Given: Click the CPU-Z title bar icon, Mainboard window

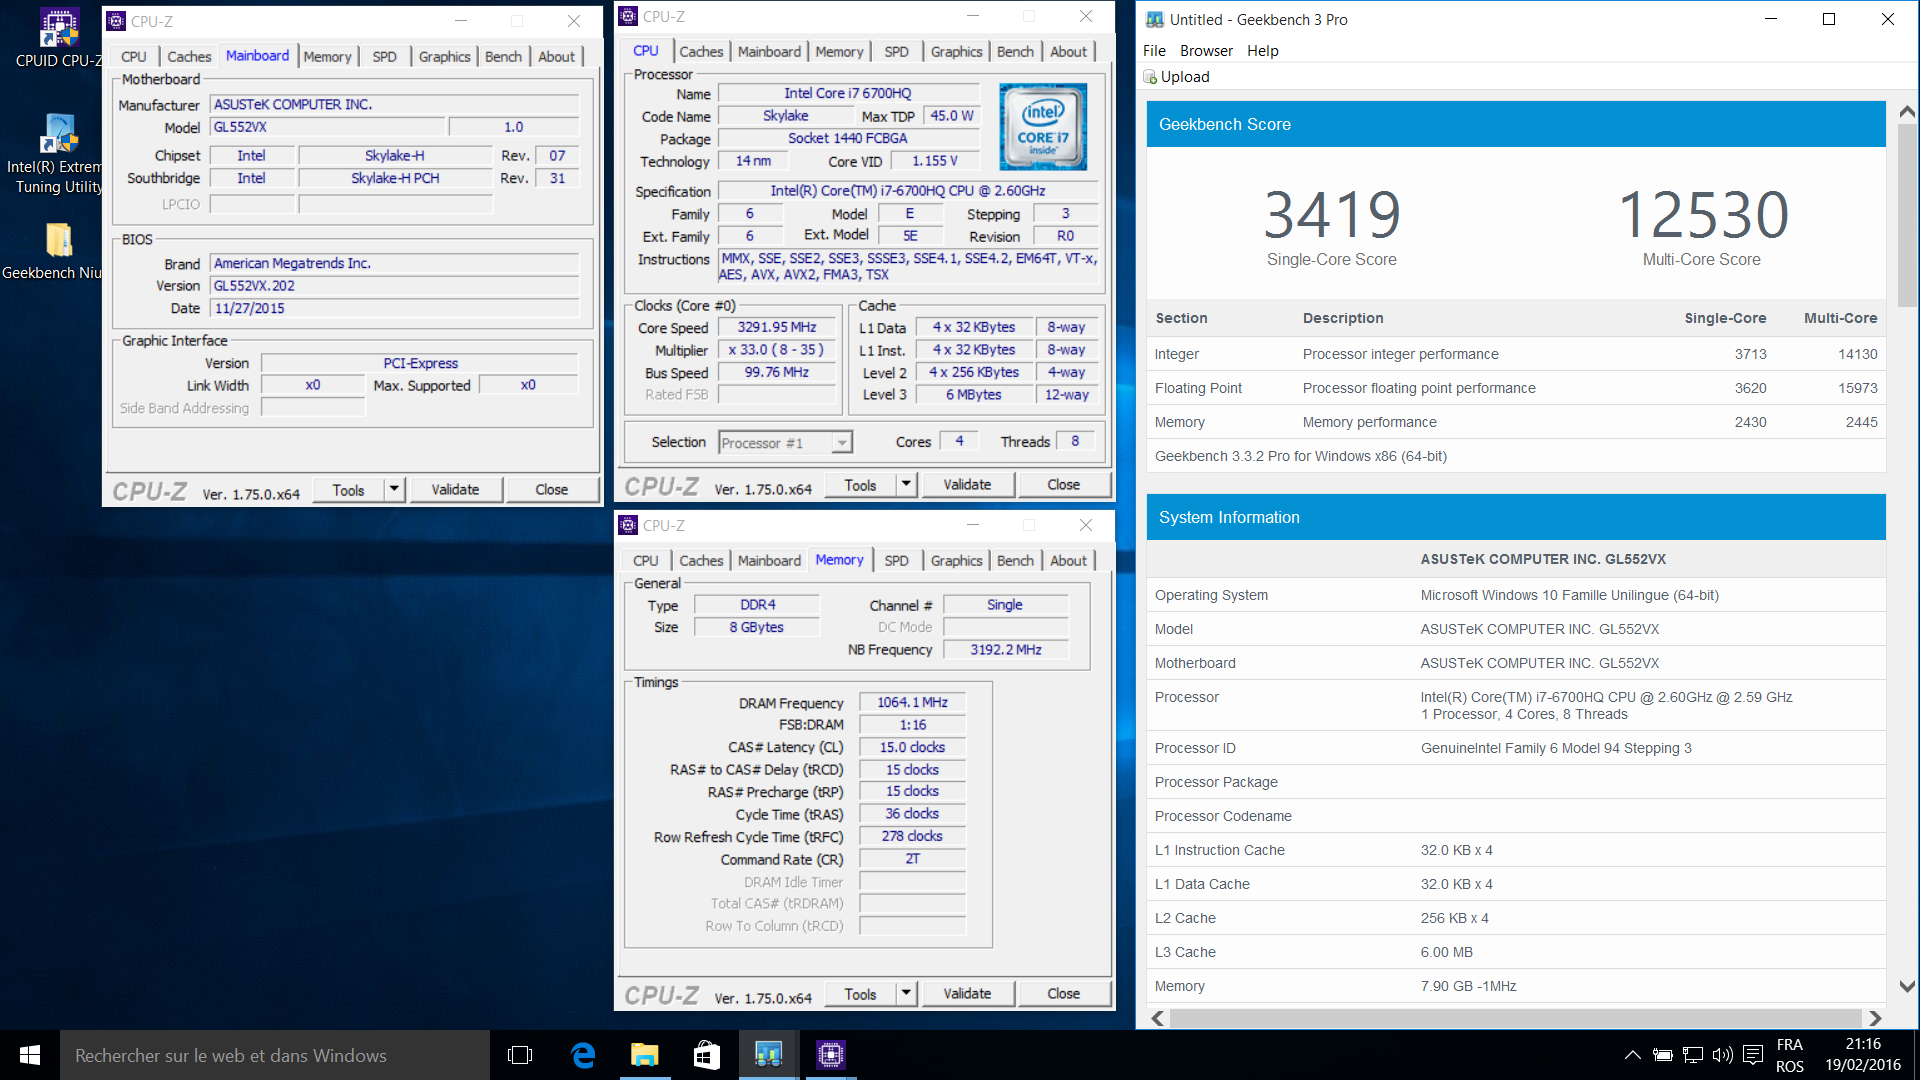Looking at the screenshot, I should tap(116, 21).
